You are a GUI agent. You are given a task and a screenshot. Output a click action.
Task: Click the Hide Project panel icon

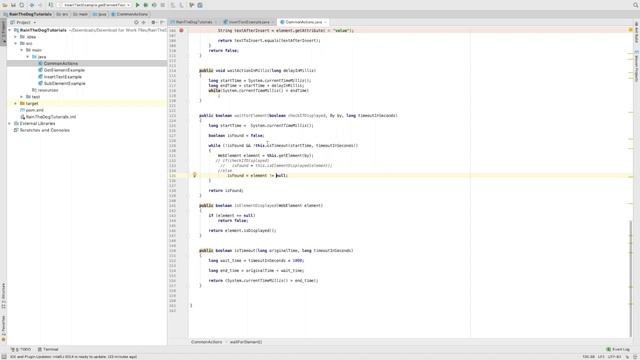click(x=162, y=22)
